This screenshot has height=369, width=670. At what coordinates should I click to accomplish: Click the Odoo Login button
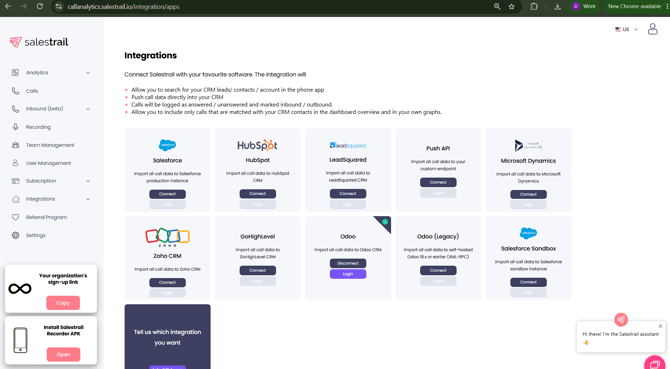click(348, 274)
